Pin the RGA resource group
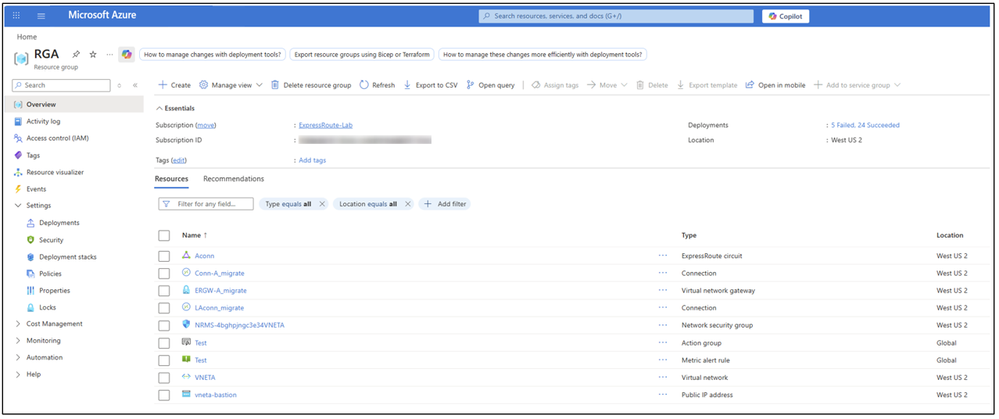This screenshot has height=419, width=999. point(76,55)
